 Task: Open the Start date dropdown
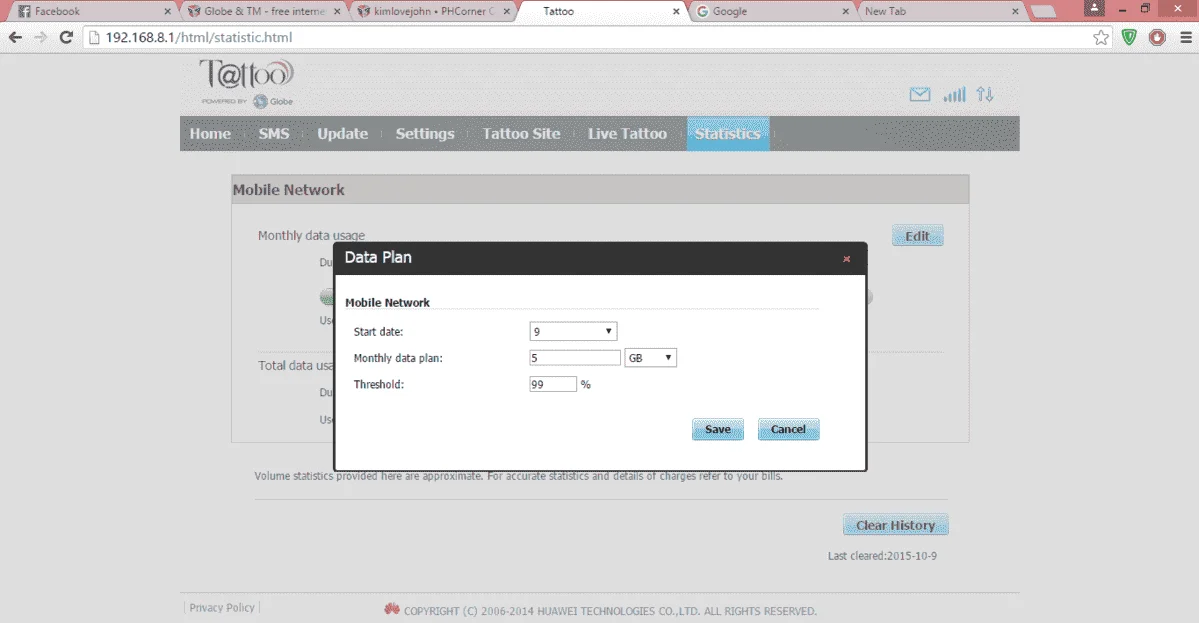pos(574,332)
